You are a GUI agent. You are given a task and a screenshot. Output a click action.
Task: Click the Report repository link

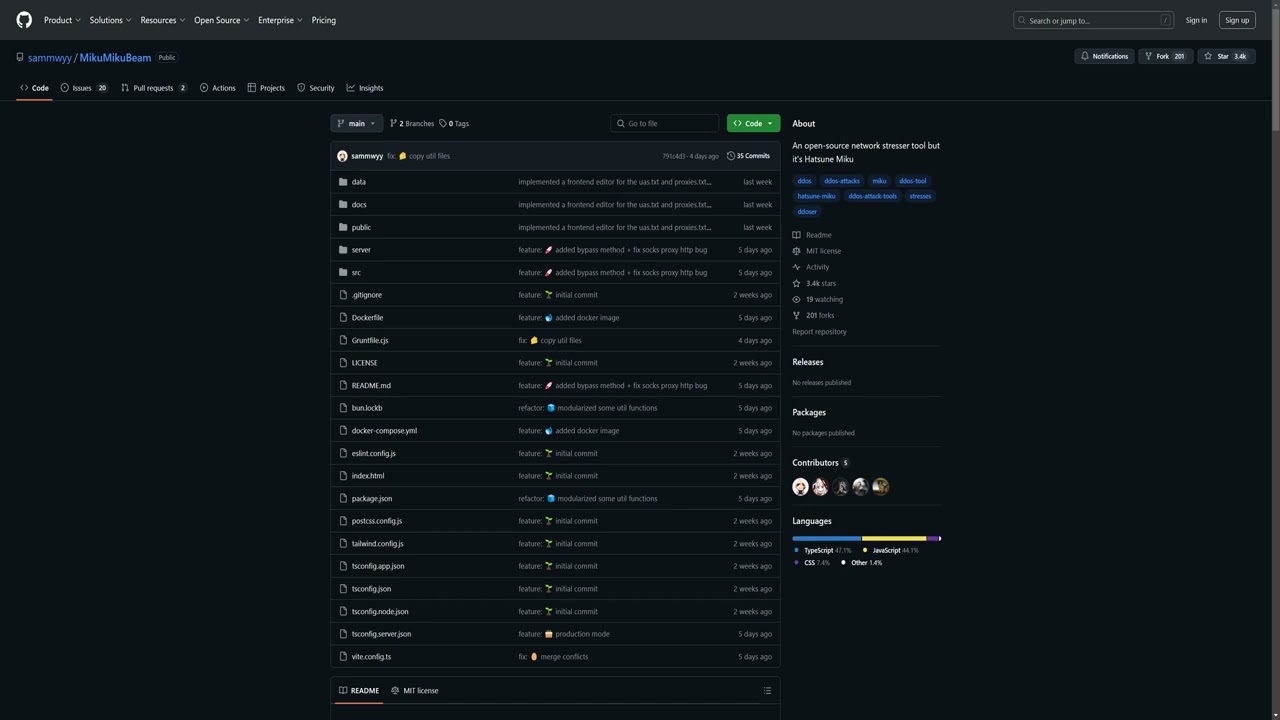point(819,332)
